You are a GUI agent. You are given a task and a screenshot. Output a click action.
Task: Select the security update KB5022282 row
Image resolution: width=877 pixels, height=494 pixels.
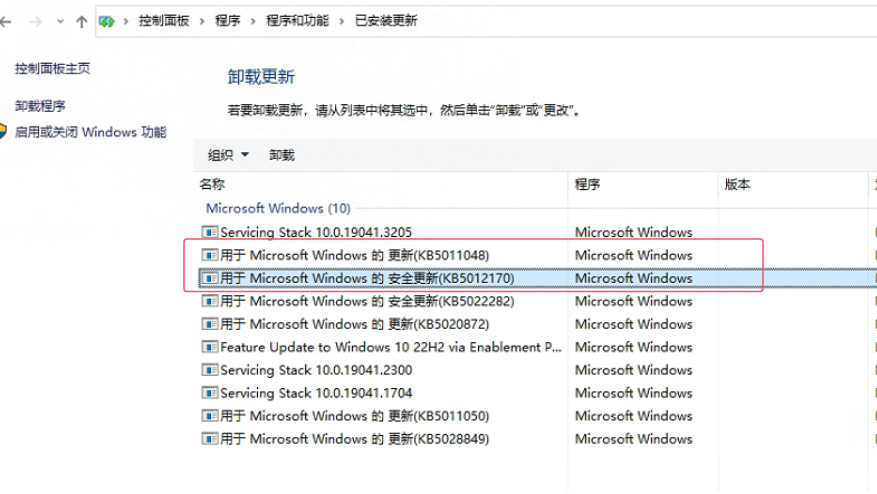(x=537, y=301)
